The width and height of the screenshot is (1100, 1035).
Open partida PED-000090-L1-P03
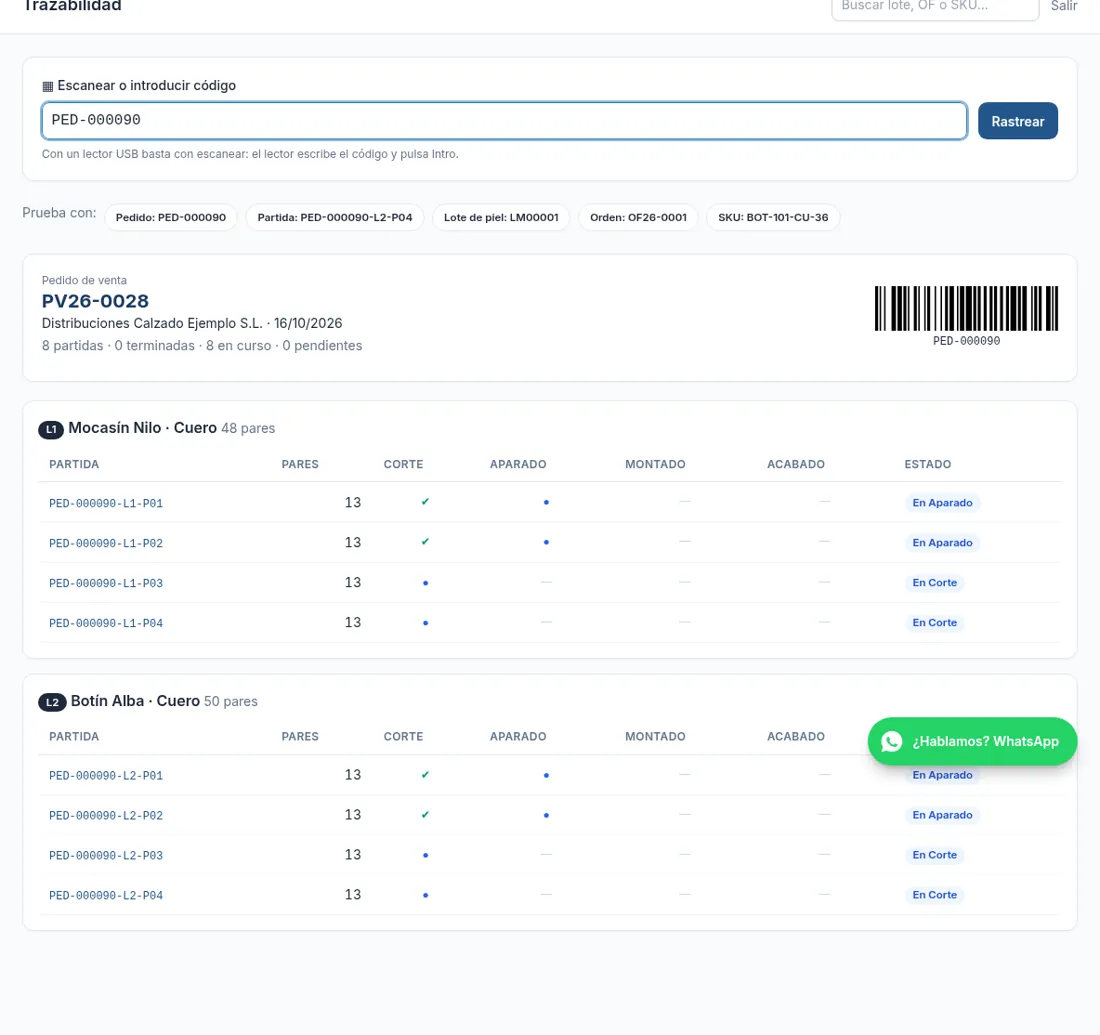[x=106, y=583]
